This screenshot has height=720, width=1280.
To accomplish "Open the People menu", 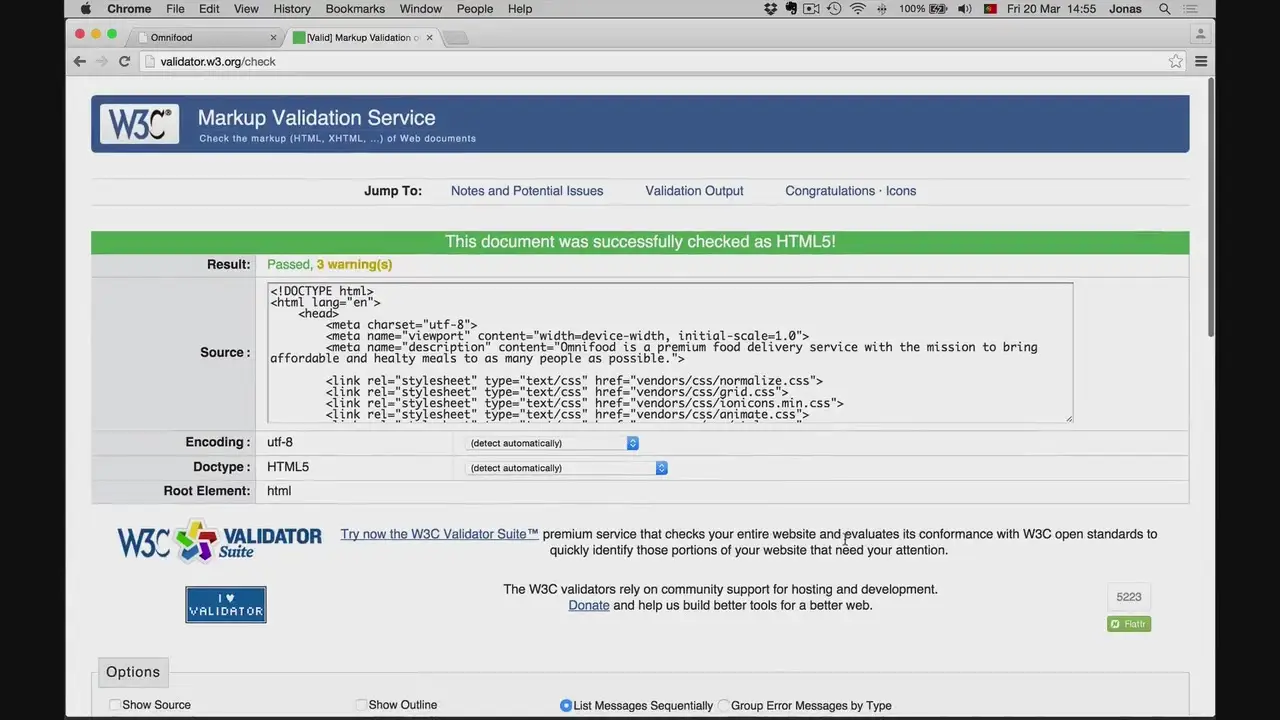I will (x=475, y=9).
